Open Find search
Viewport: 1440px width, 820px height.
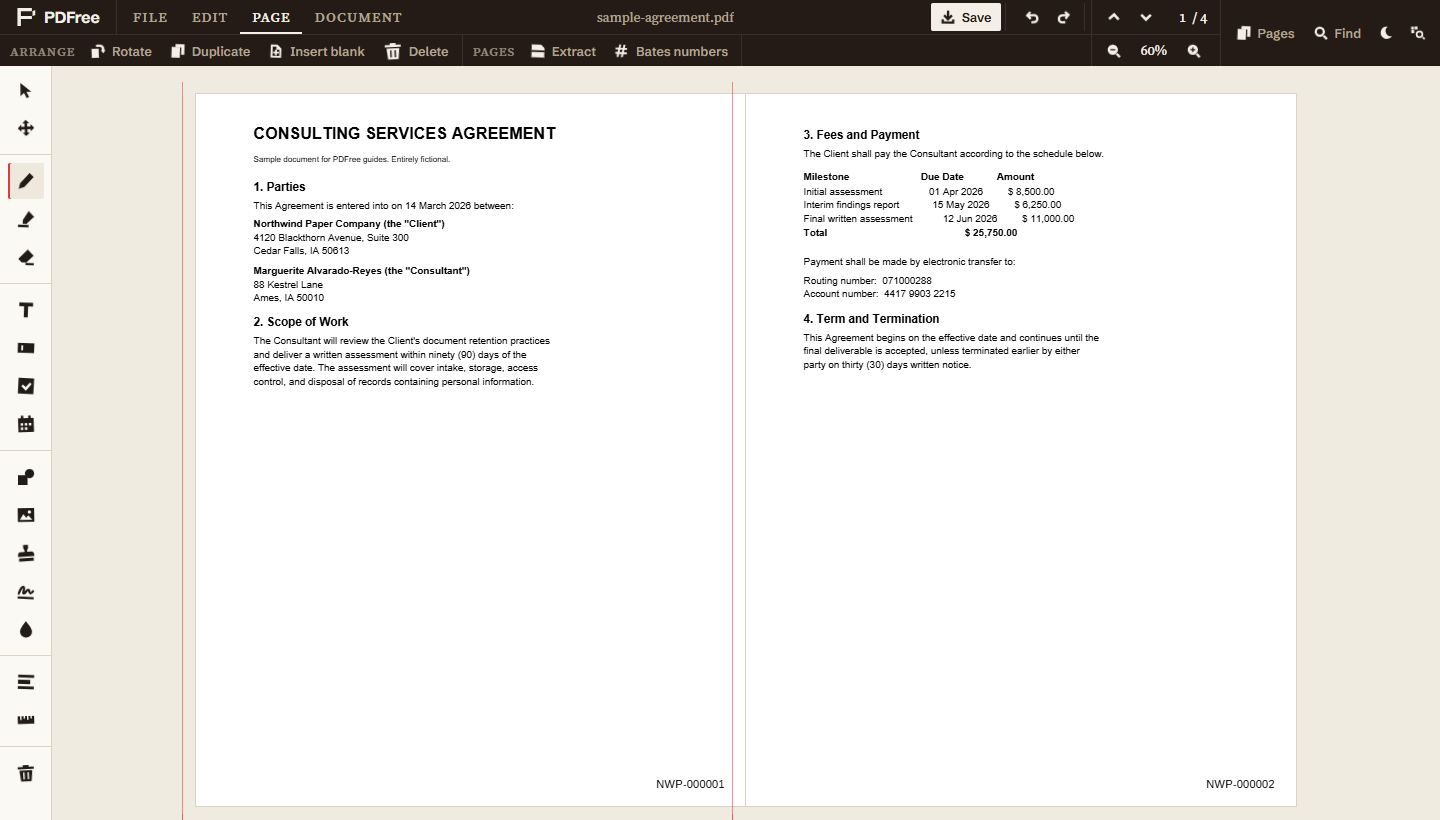point(1338,33)
